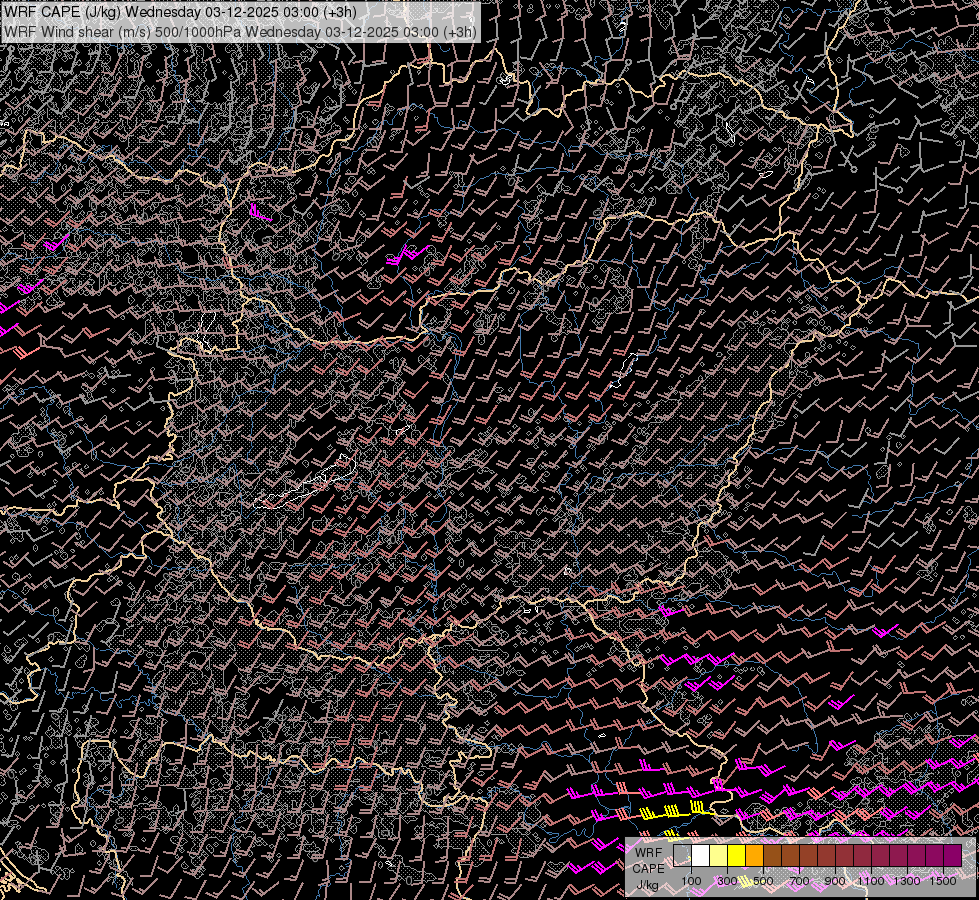Select the 1300 legend tick label

[907, 882]
